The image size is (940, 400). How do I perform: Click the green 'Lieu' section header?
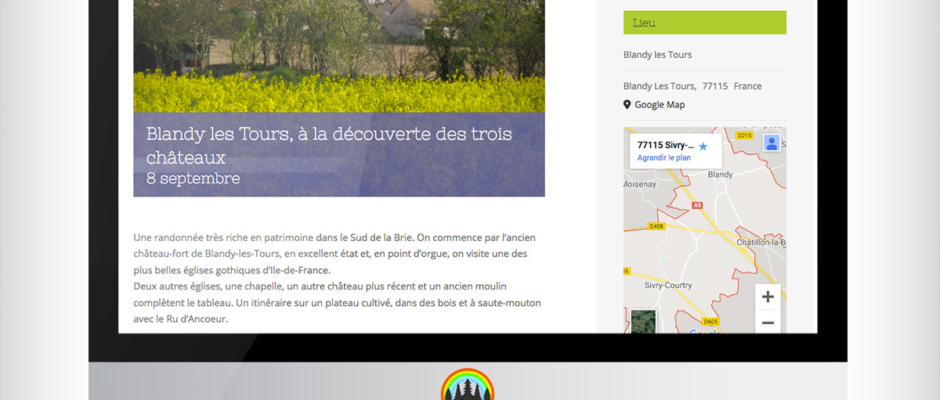point(704,22)
